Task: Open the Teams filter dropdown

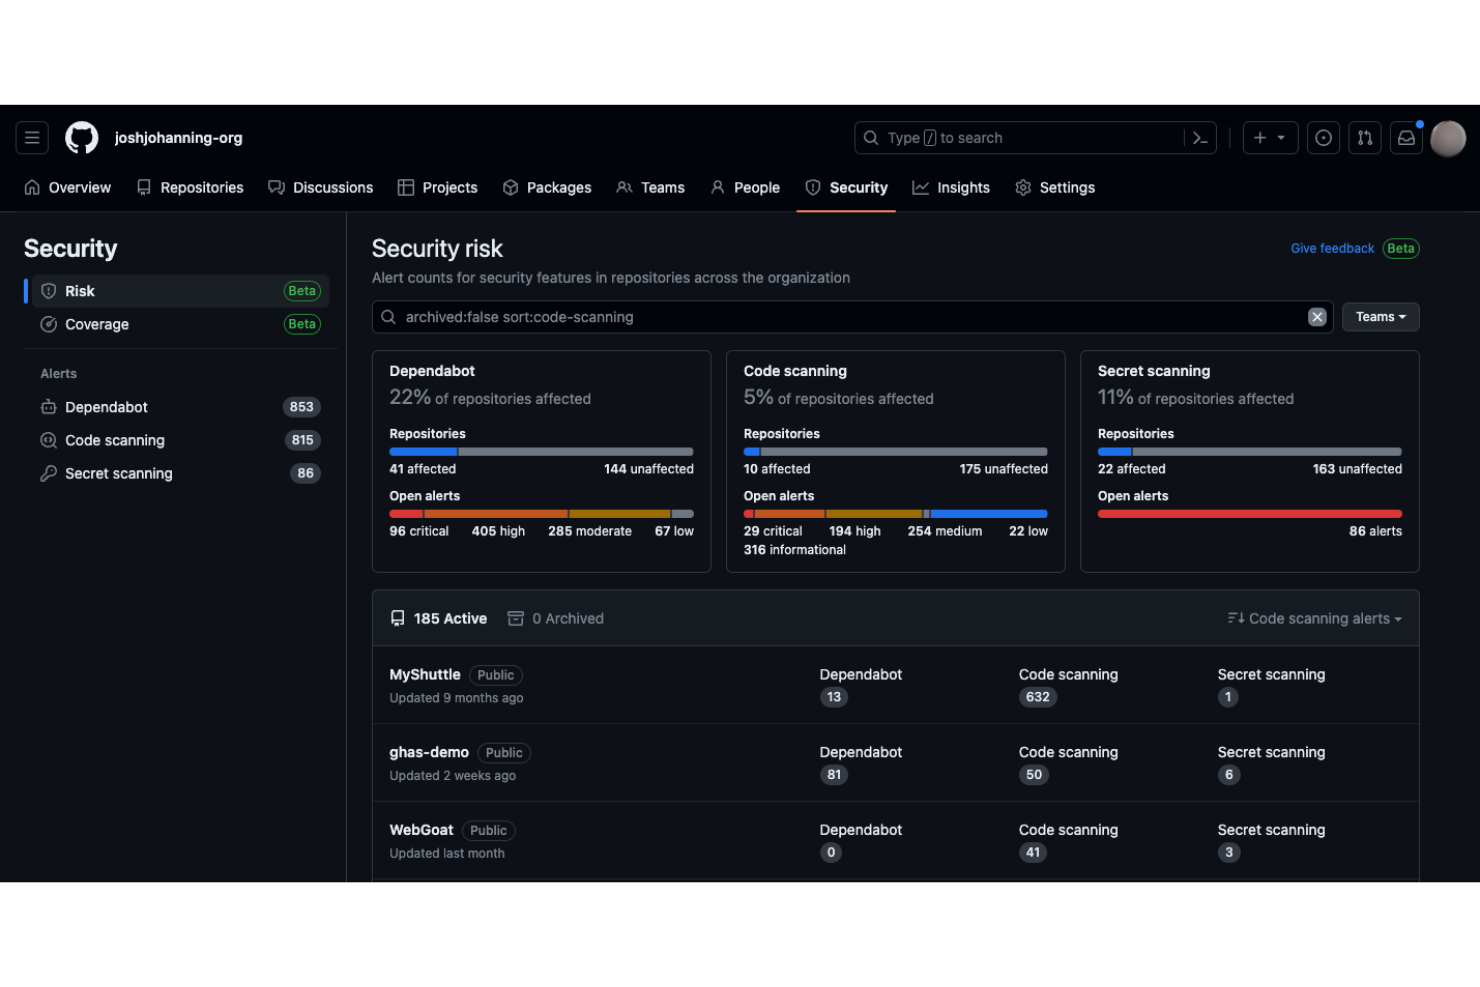Action: pyautogui.click(x=1380, y=316)
